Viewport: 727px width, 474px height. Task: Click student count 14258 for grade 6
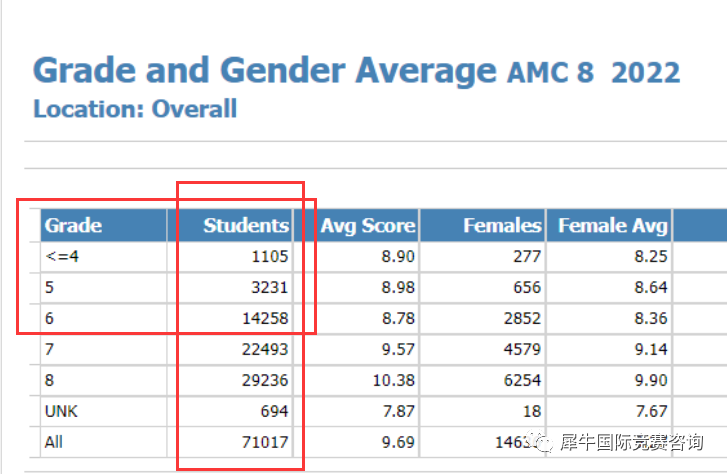pos(265,318)
